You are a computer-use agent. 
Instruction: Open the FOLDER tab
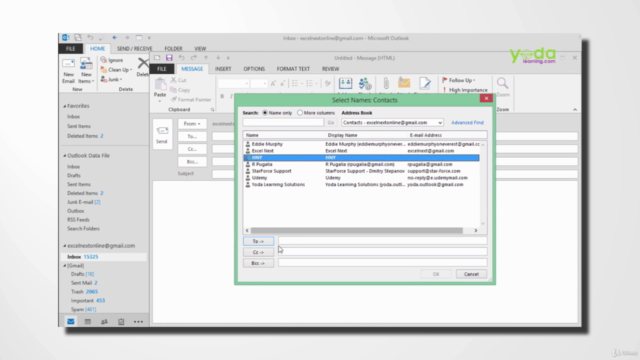pos(173,49)
